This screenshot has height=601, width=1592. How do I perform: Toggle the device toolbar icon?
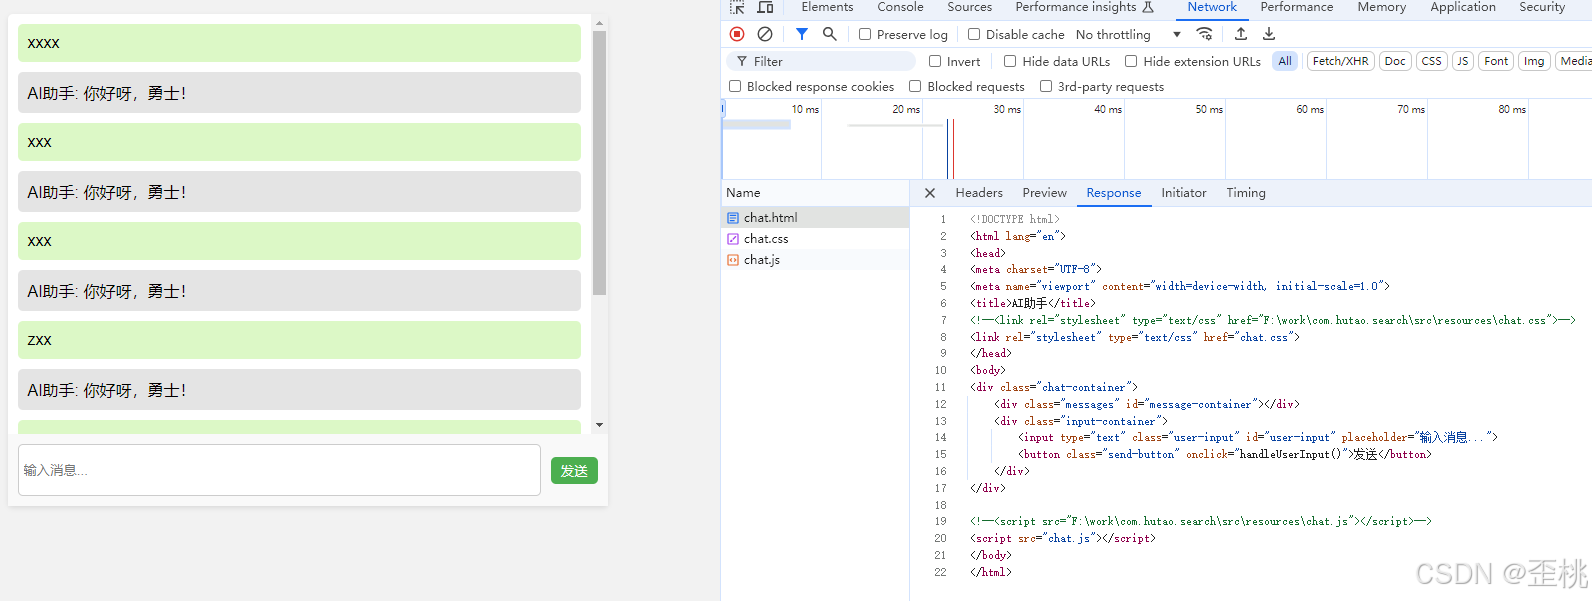765,7
